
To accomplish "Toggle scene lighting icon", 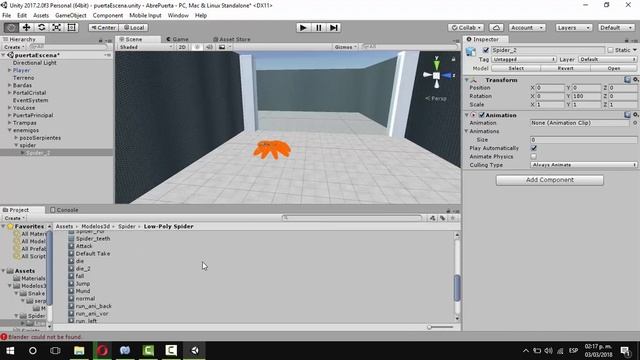I will point(197,47).
